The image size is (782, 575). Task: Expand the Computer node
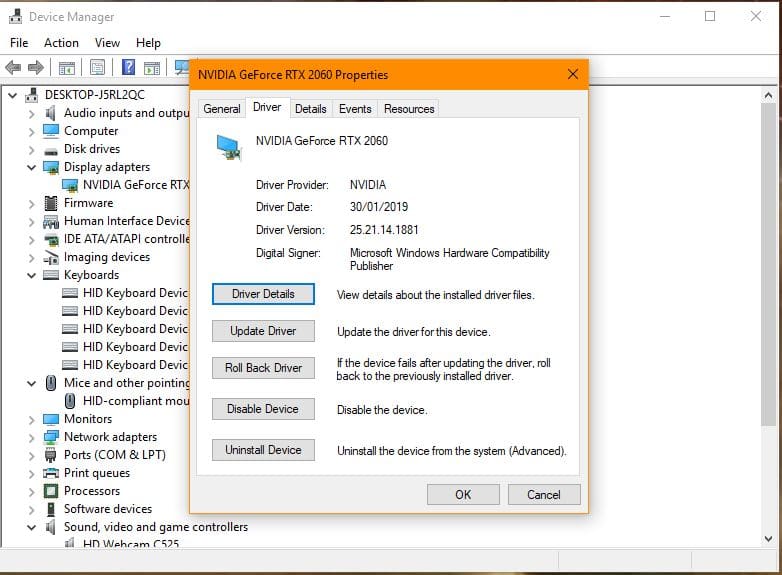coord(31,132)
